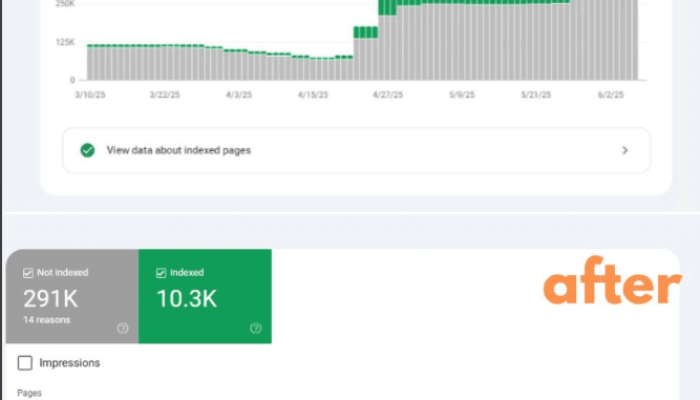Click the 6/2/25 axis date
This screenshot has width=700, height=400.
click(611, 95)
